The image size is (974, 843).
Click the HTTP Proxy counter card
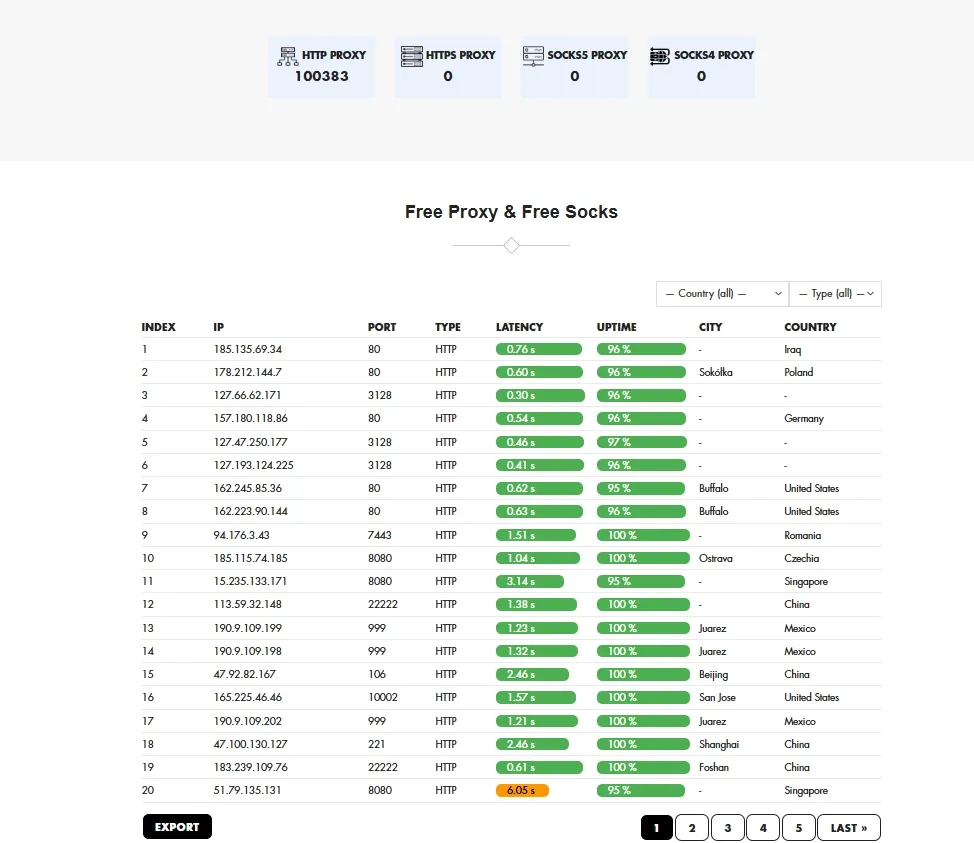click(x=321, y=67)
